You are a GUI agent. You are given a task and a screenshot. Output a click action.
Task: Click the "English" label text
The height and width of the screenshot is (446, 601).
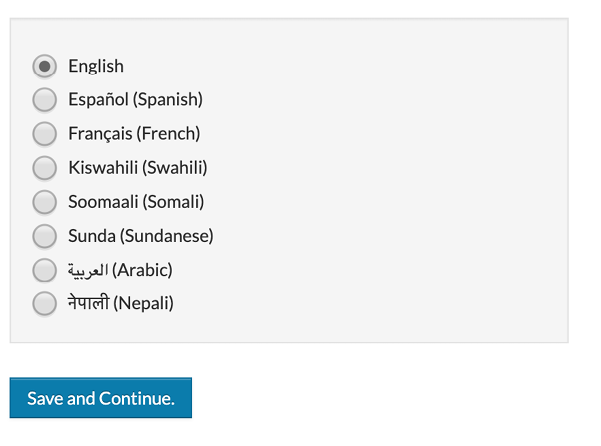tap(96, 66)
